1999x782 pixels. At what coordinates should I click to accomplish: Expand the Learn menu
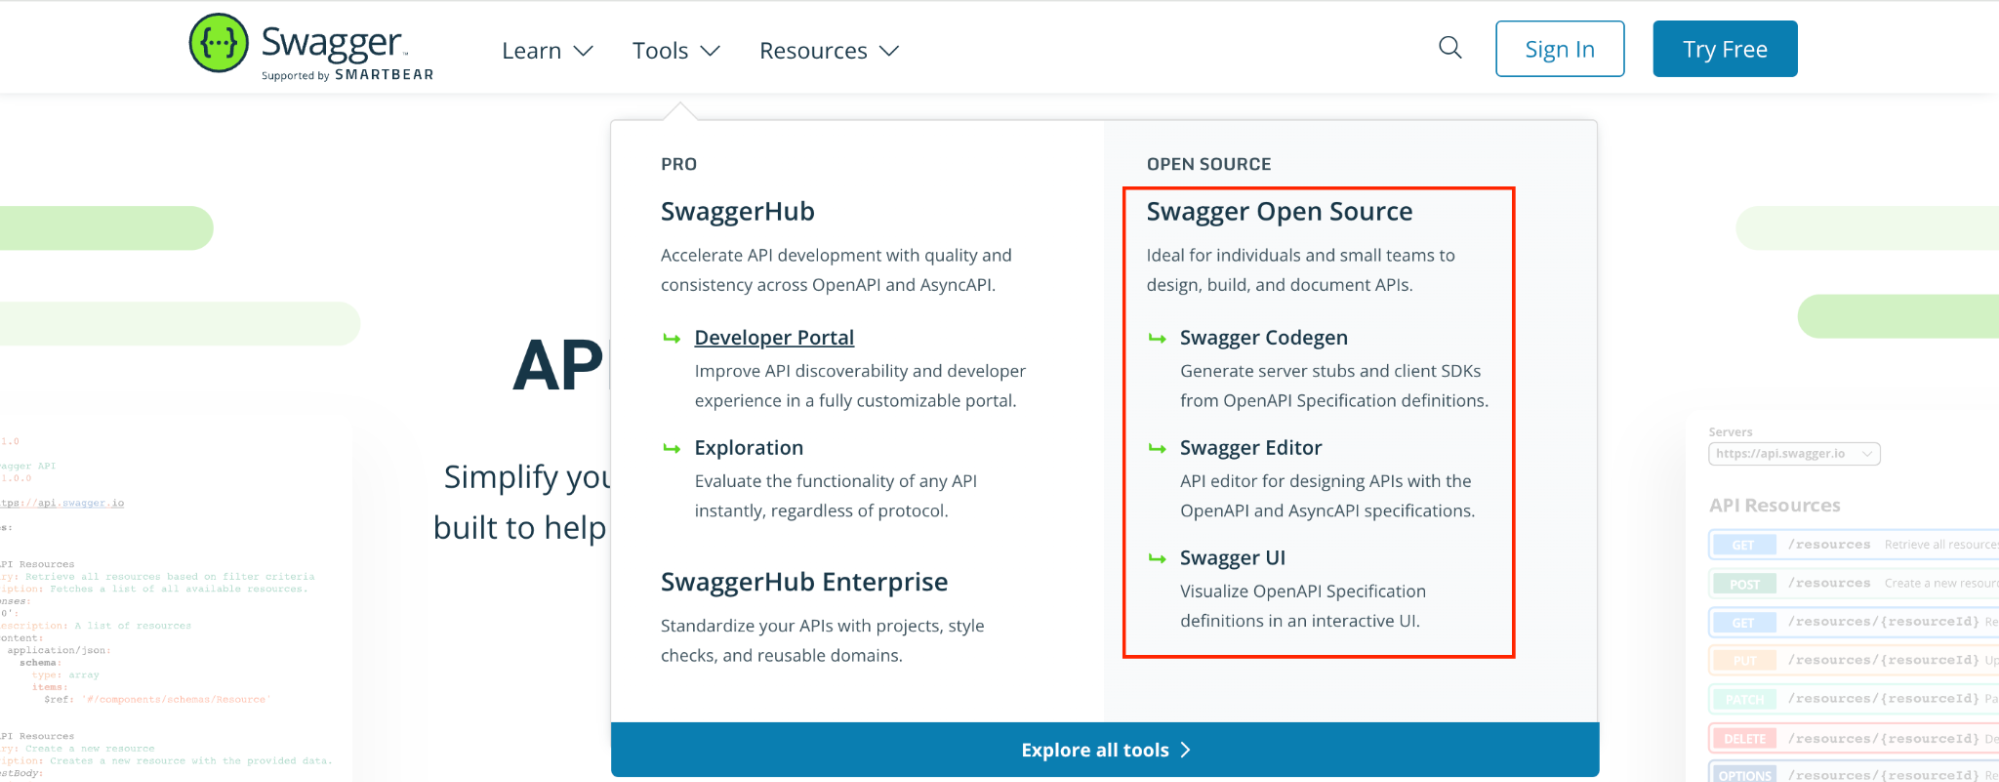547,50
